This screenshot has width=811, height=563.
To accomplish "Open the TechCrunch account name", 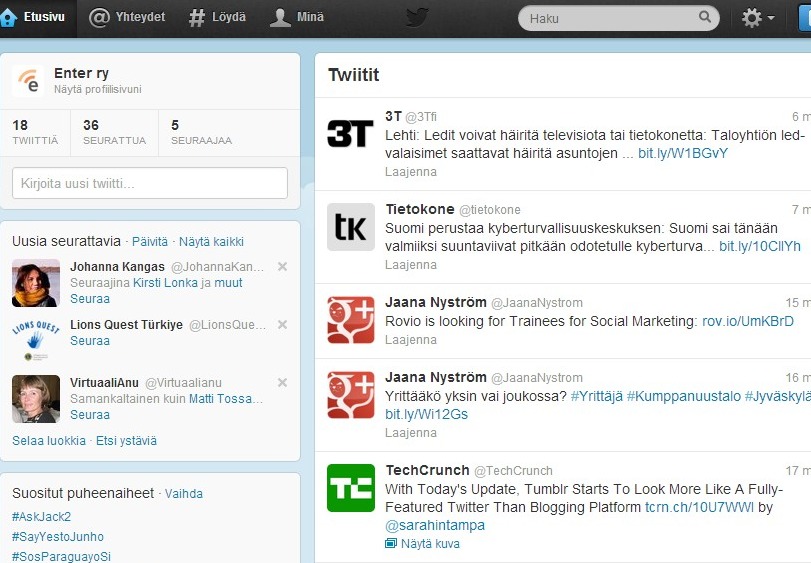I will (x=427, y=470).
